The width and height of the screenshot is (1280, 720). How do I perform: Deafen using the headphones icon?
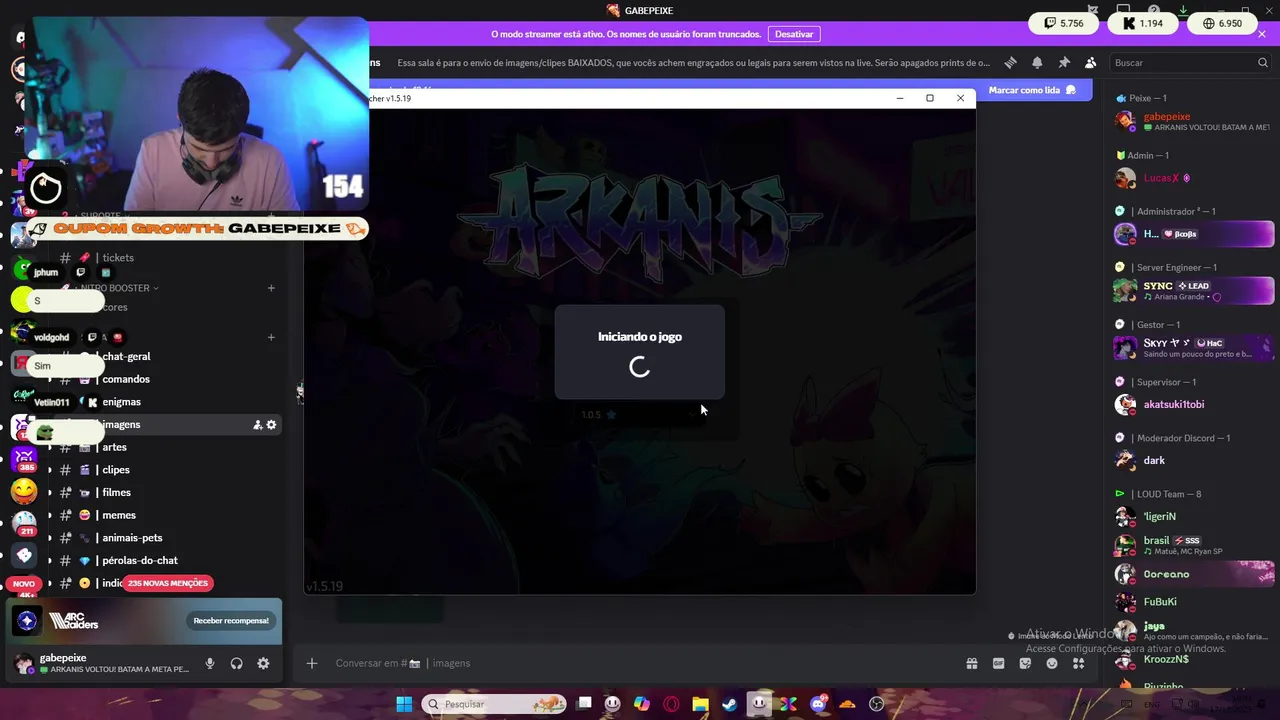(x=236, y=663)
